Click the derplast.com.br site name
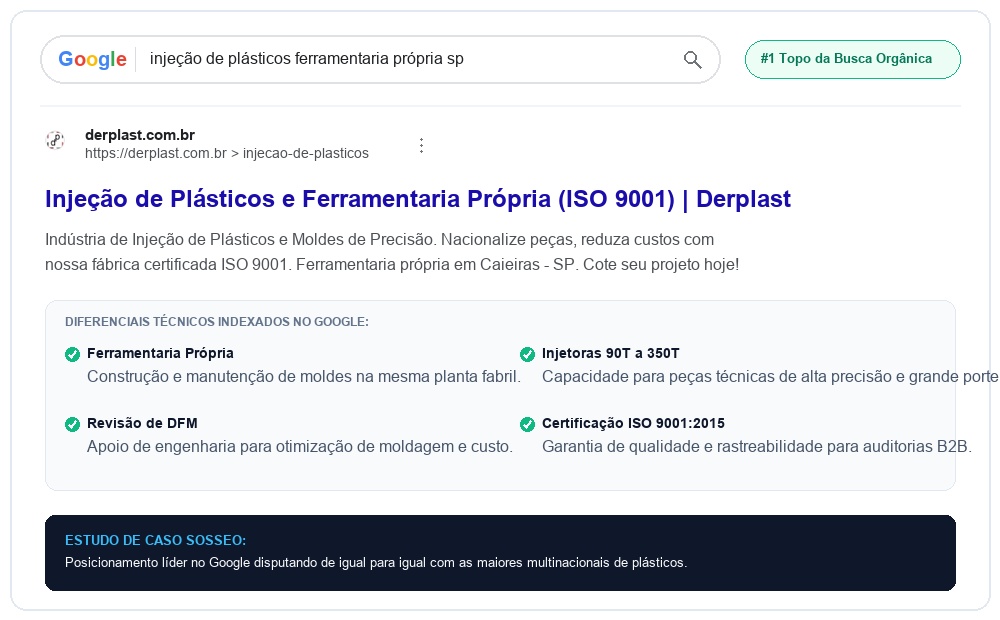This screenshot has width=1000, height=620. tap(140, 135)
